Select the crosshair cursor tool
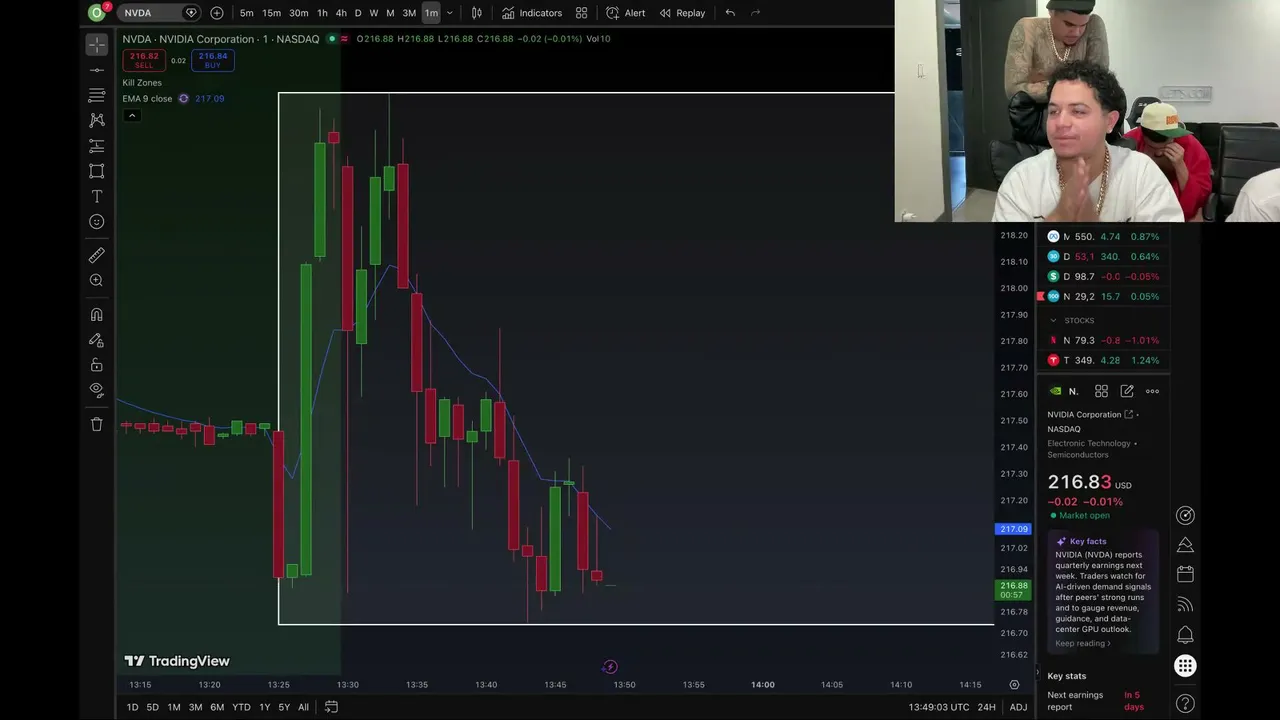 96,44
